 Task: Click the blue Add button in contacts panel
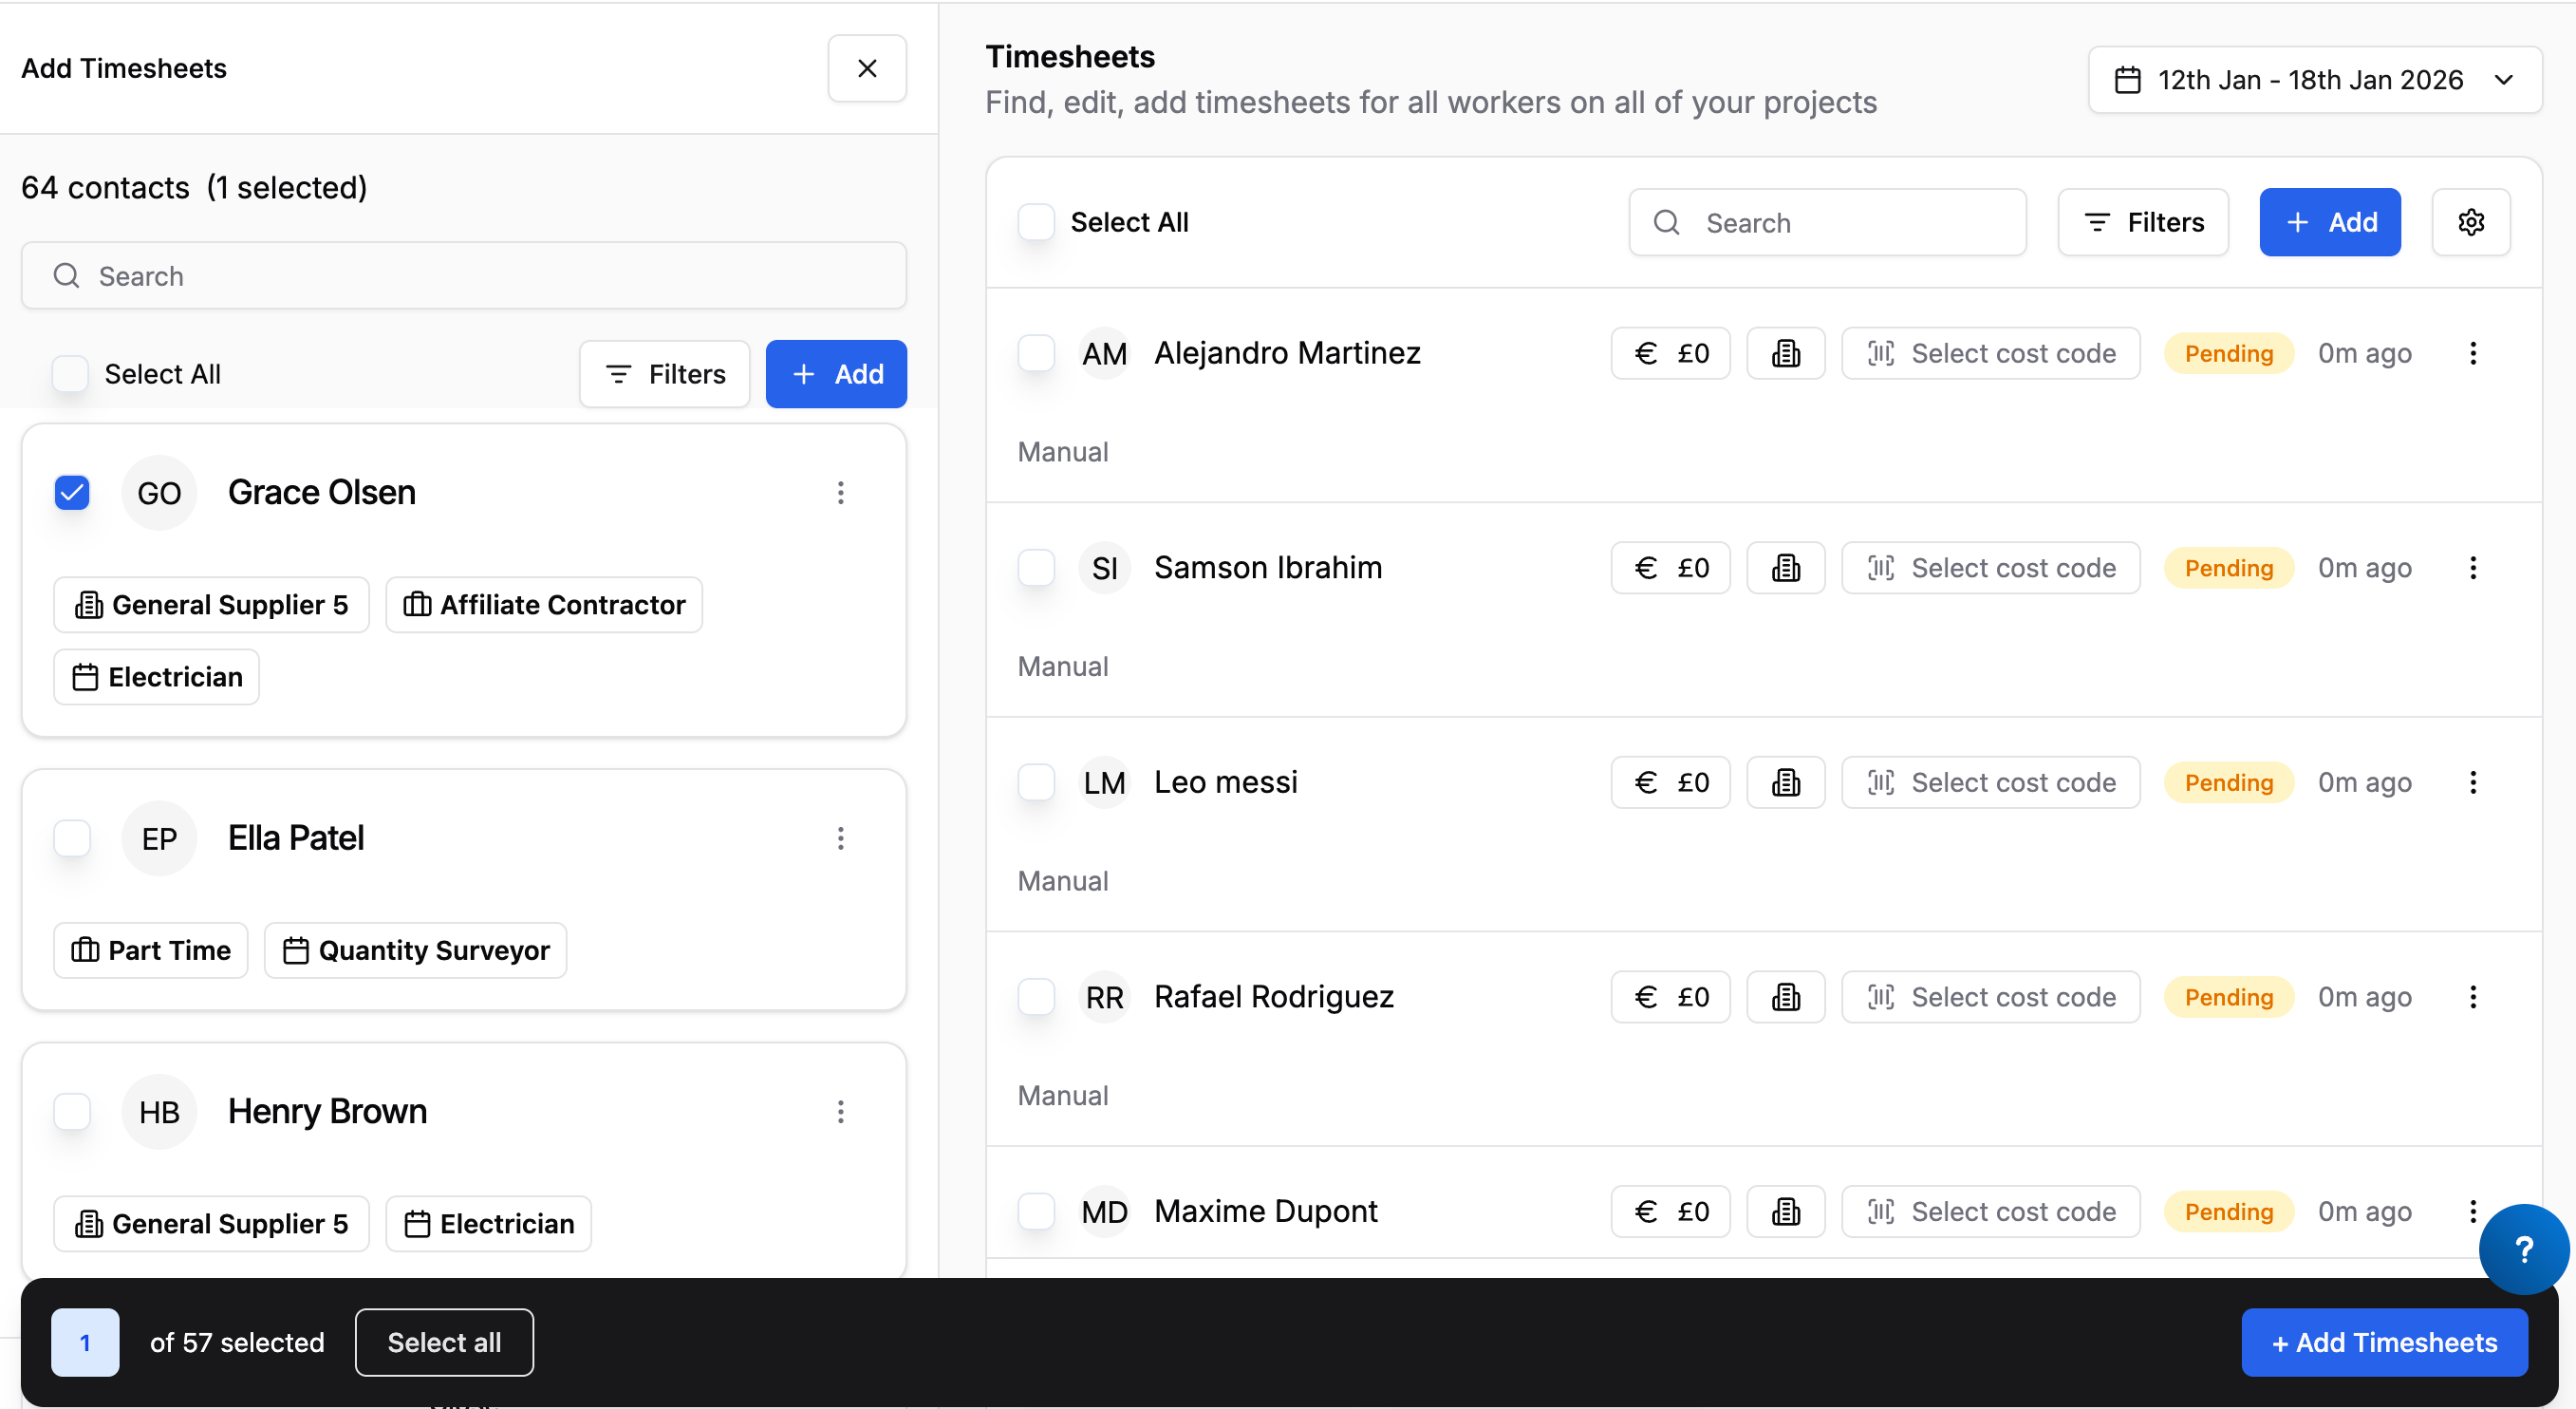pyautogui.click(x=836, y=374)
